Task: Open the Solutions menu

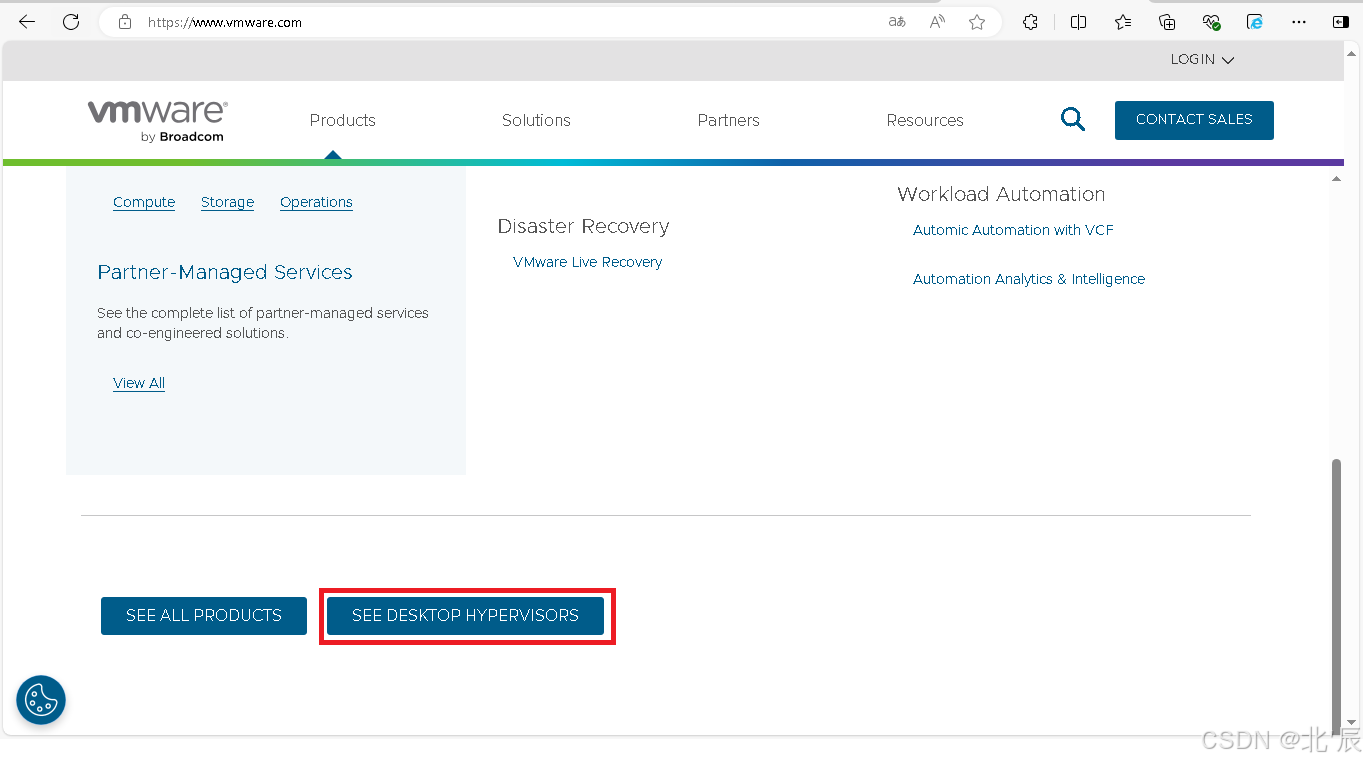Action: [536, 120]
